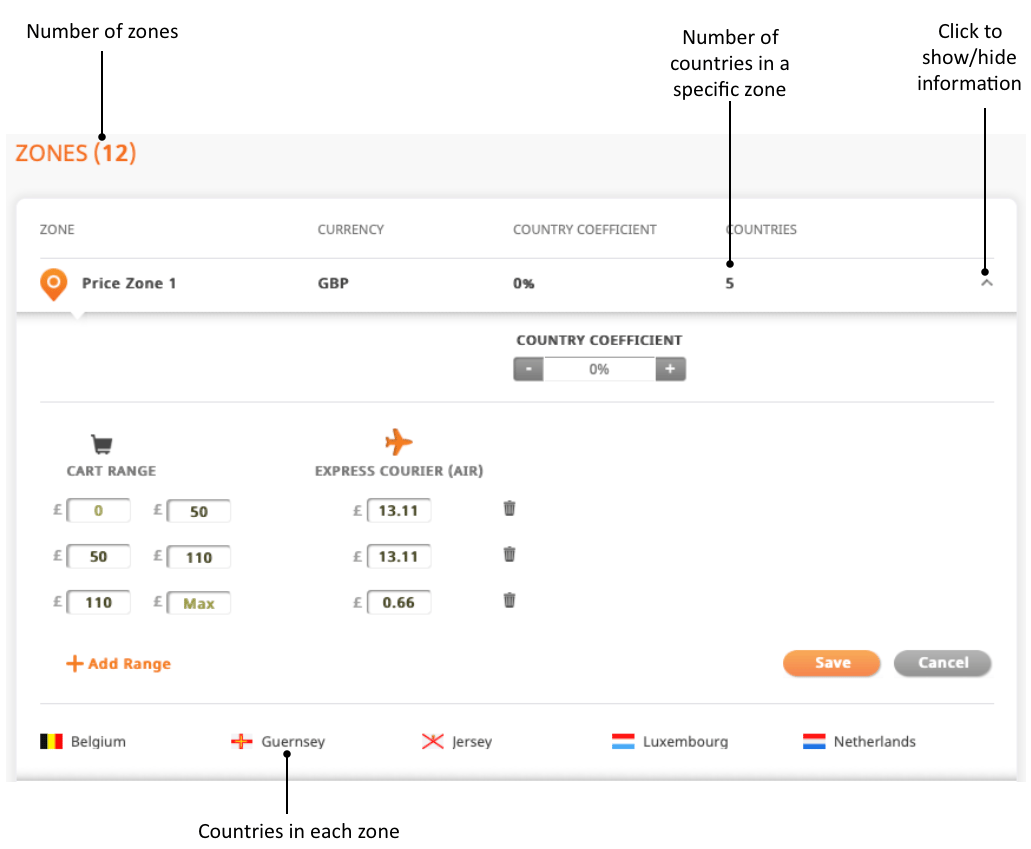Viewport: 1031px width, 849px height.
Task: Click the Max cart range upper field
Action: coord(199,604)
